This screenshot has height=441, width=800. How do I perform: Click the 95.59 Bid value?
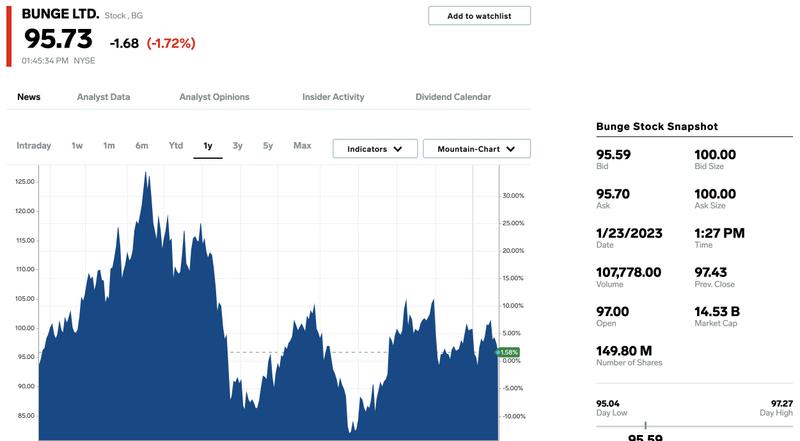pyautogui.click(x=613, y=155)
